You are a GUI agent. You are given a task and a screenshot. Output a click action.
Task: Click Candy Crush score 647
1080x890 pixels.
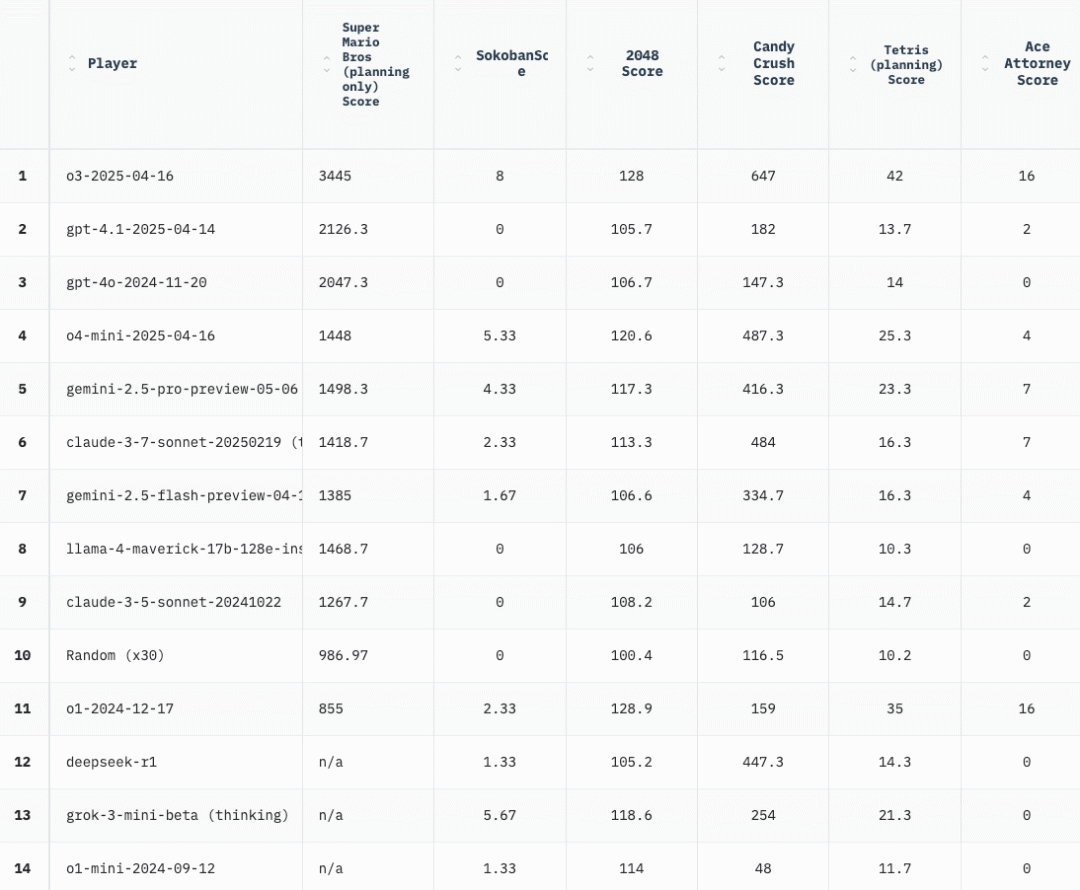tap(763, 176)
